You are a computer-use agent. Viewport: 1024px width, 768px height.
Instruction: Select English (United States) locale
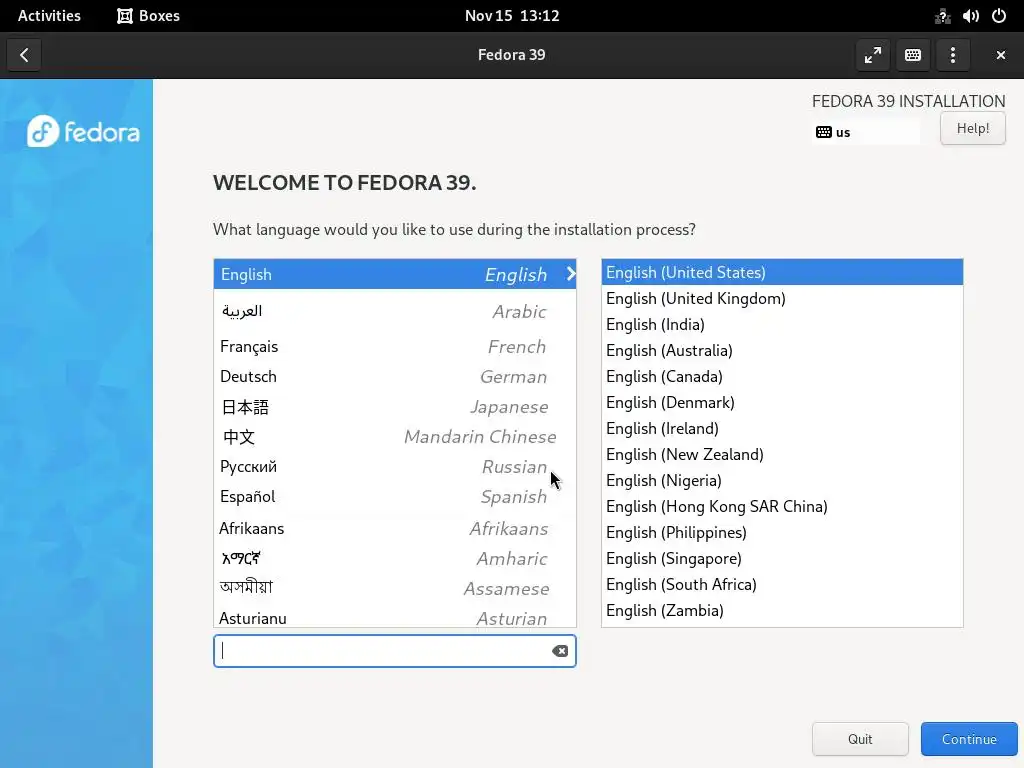(x=782, y=272)
